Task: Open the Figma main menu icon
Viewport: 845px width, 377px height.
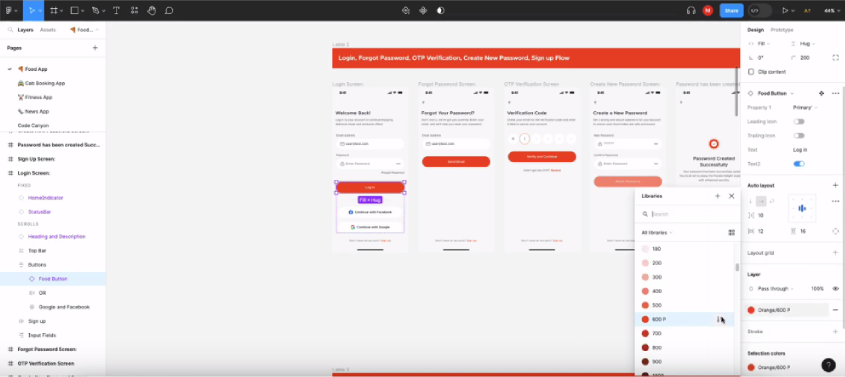Action: (9, 10)
